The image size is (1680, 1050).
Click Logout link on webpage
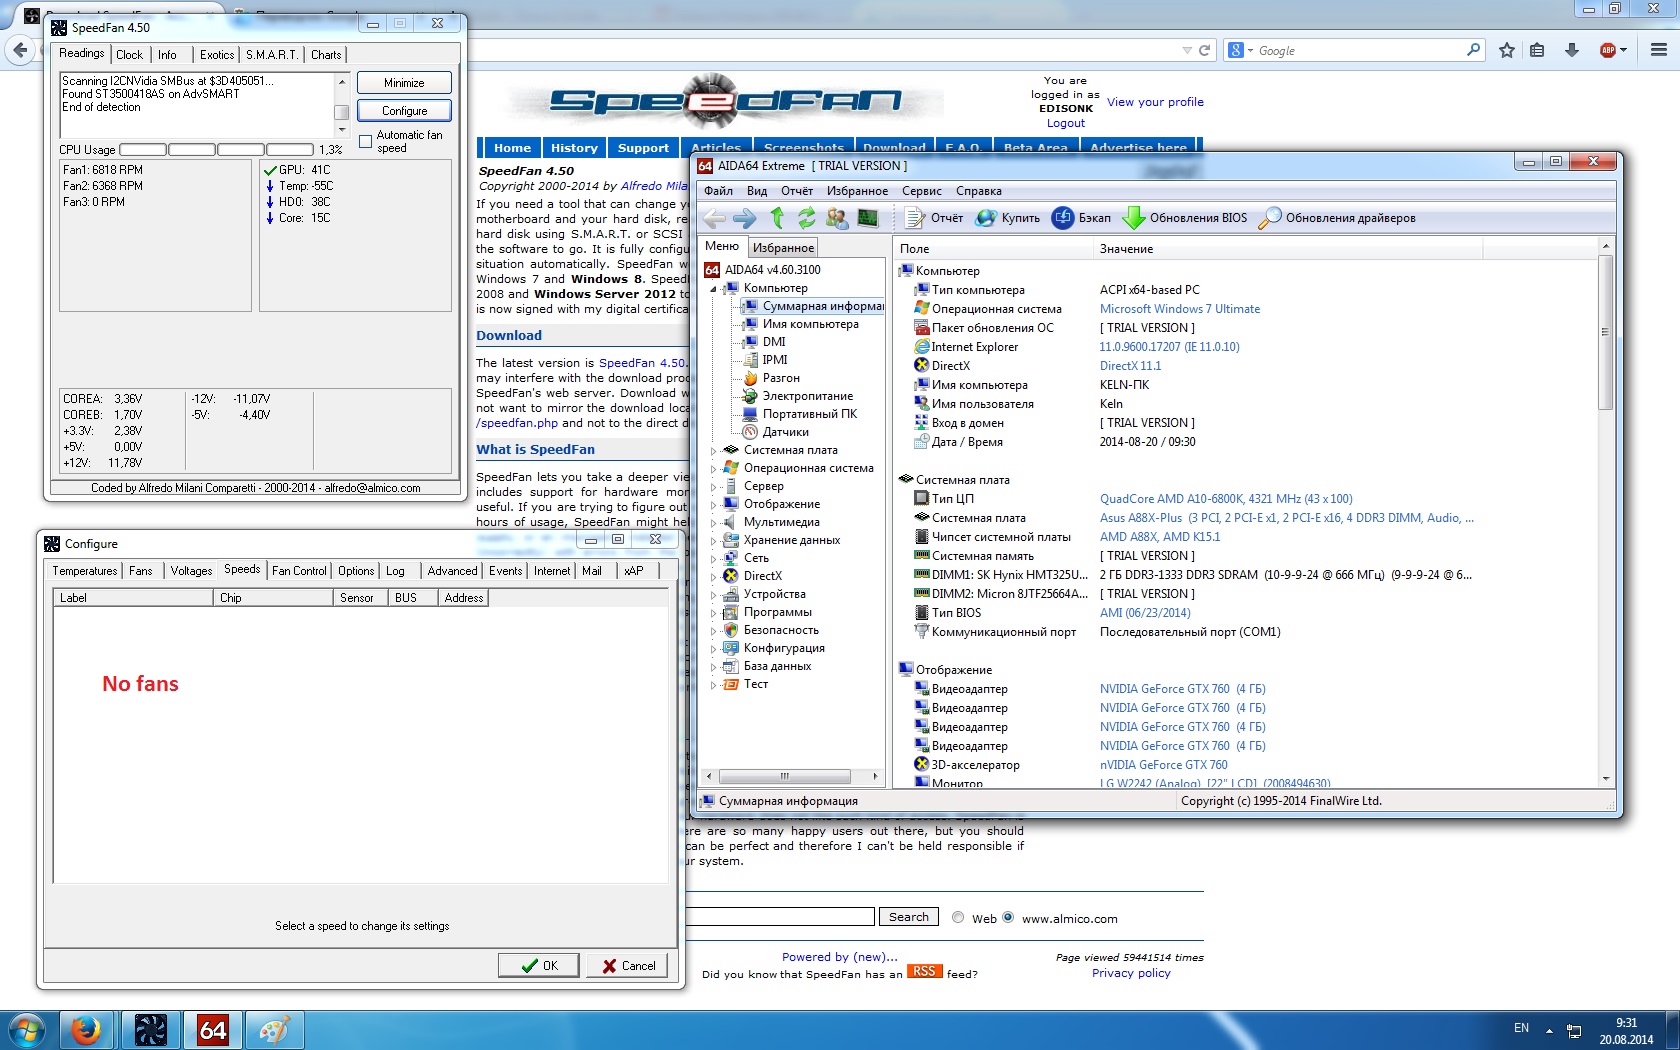pos(1066,124)
